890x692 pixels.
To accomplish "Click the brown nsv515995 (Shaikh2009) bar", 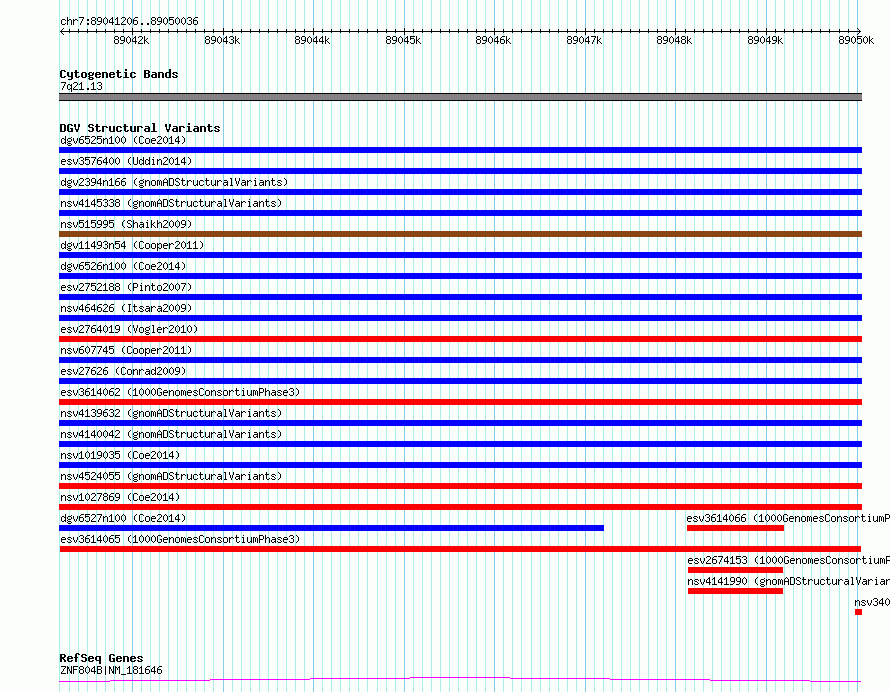I will [x=460, y=234].
